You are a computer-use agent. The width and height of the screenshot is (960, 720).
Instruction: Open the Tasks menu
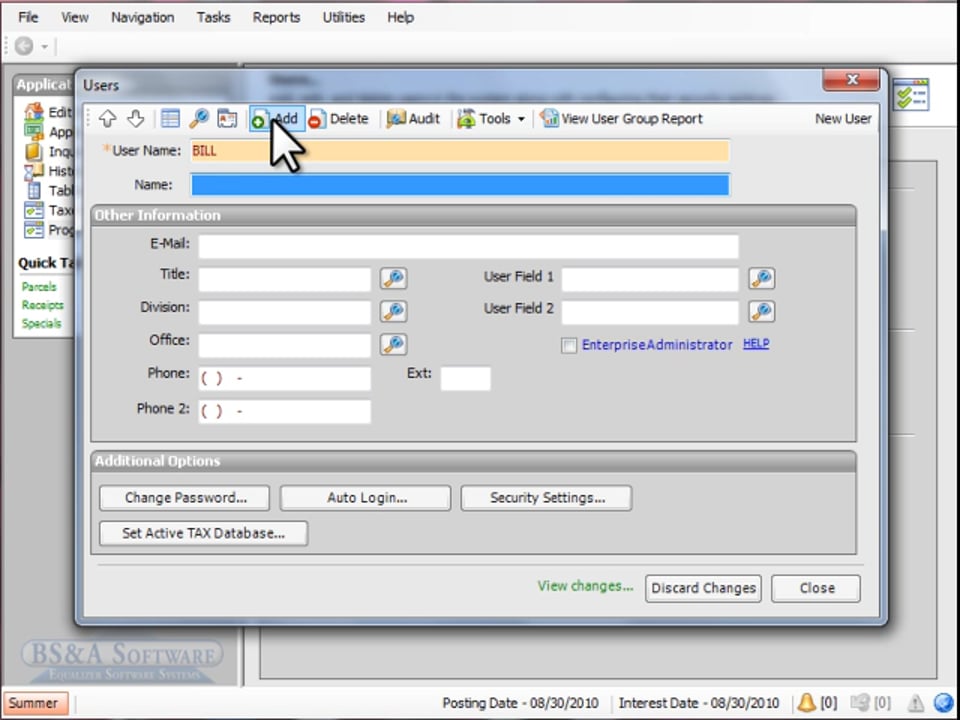click(213, 17)
